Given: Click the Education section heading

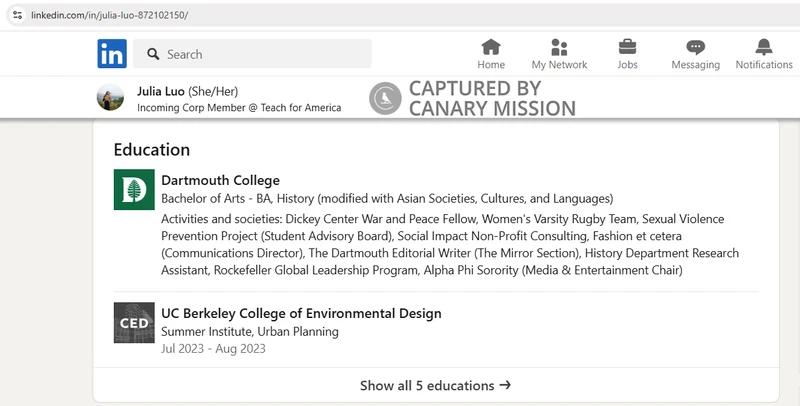Looking at the screenshot, I should [152, 150].
